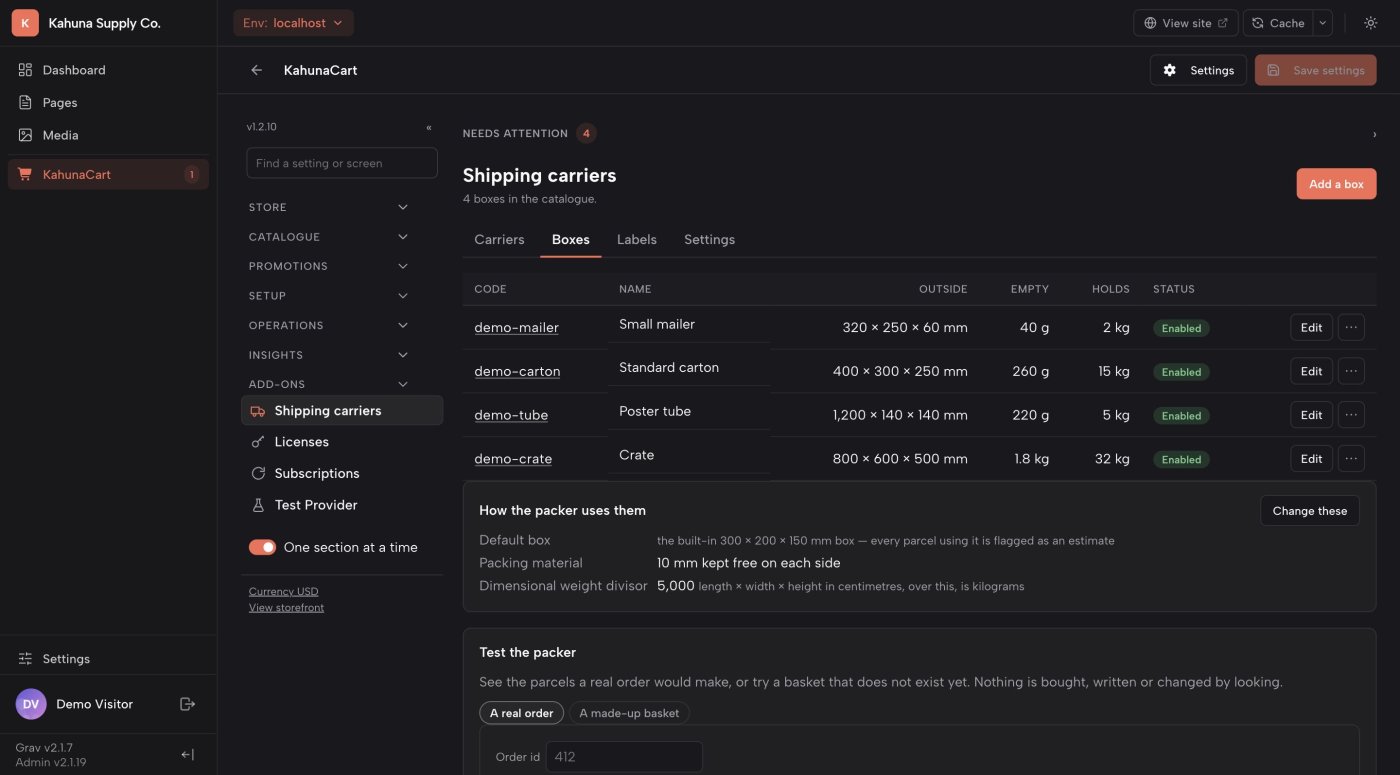Expand the CATALOGUE section
This screenshot has height=775, width=1400.
[x=329, y=237]
